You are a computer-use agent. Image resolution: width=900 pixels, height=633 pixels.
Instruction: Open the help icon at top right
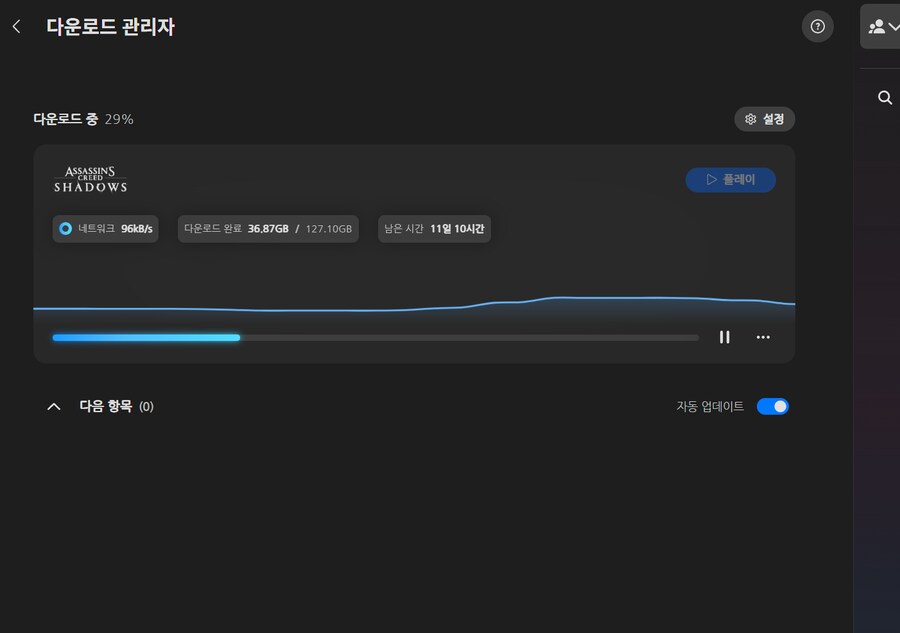coord(817,26)
